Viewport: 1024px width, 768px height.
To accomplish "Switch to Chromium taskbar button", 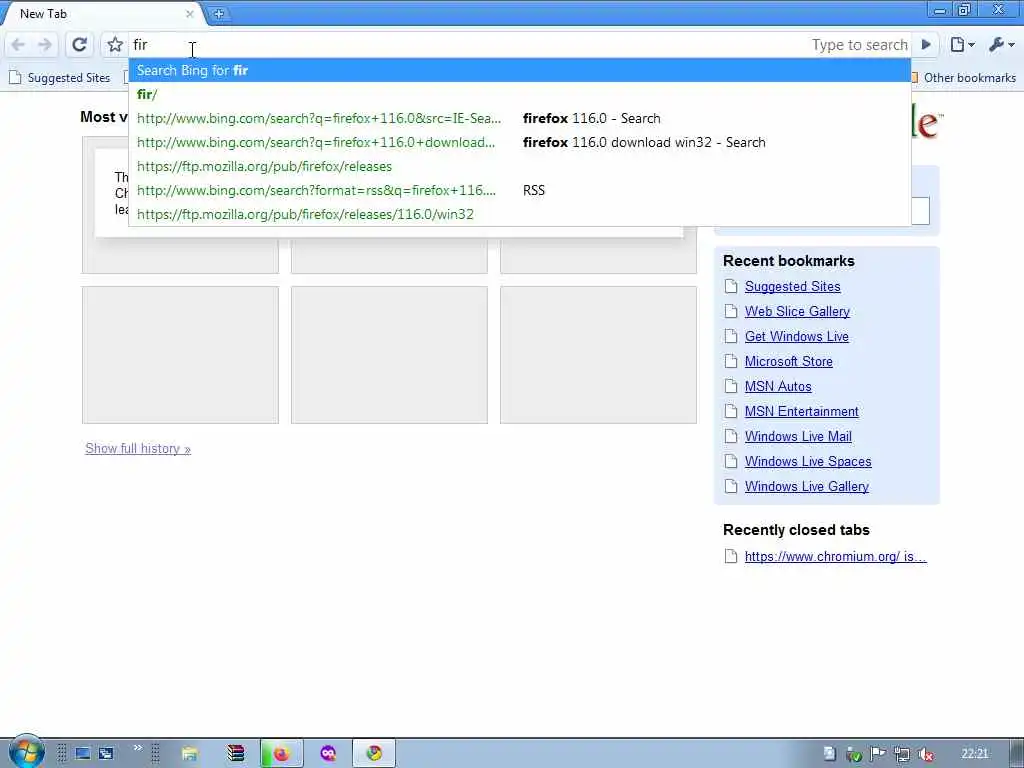I will pyautogui.click(x=374, y=754).
